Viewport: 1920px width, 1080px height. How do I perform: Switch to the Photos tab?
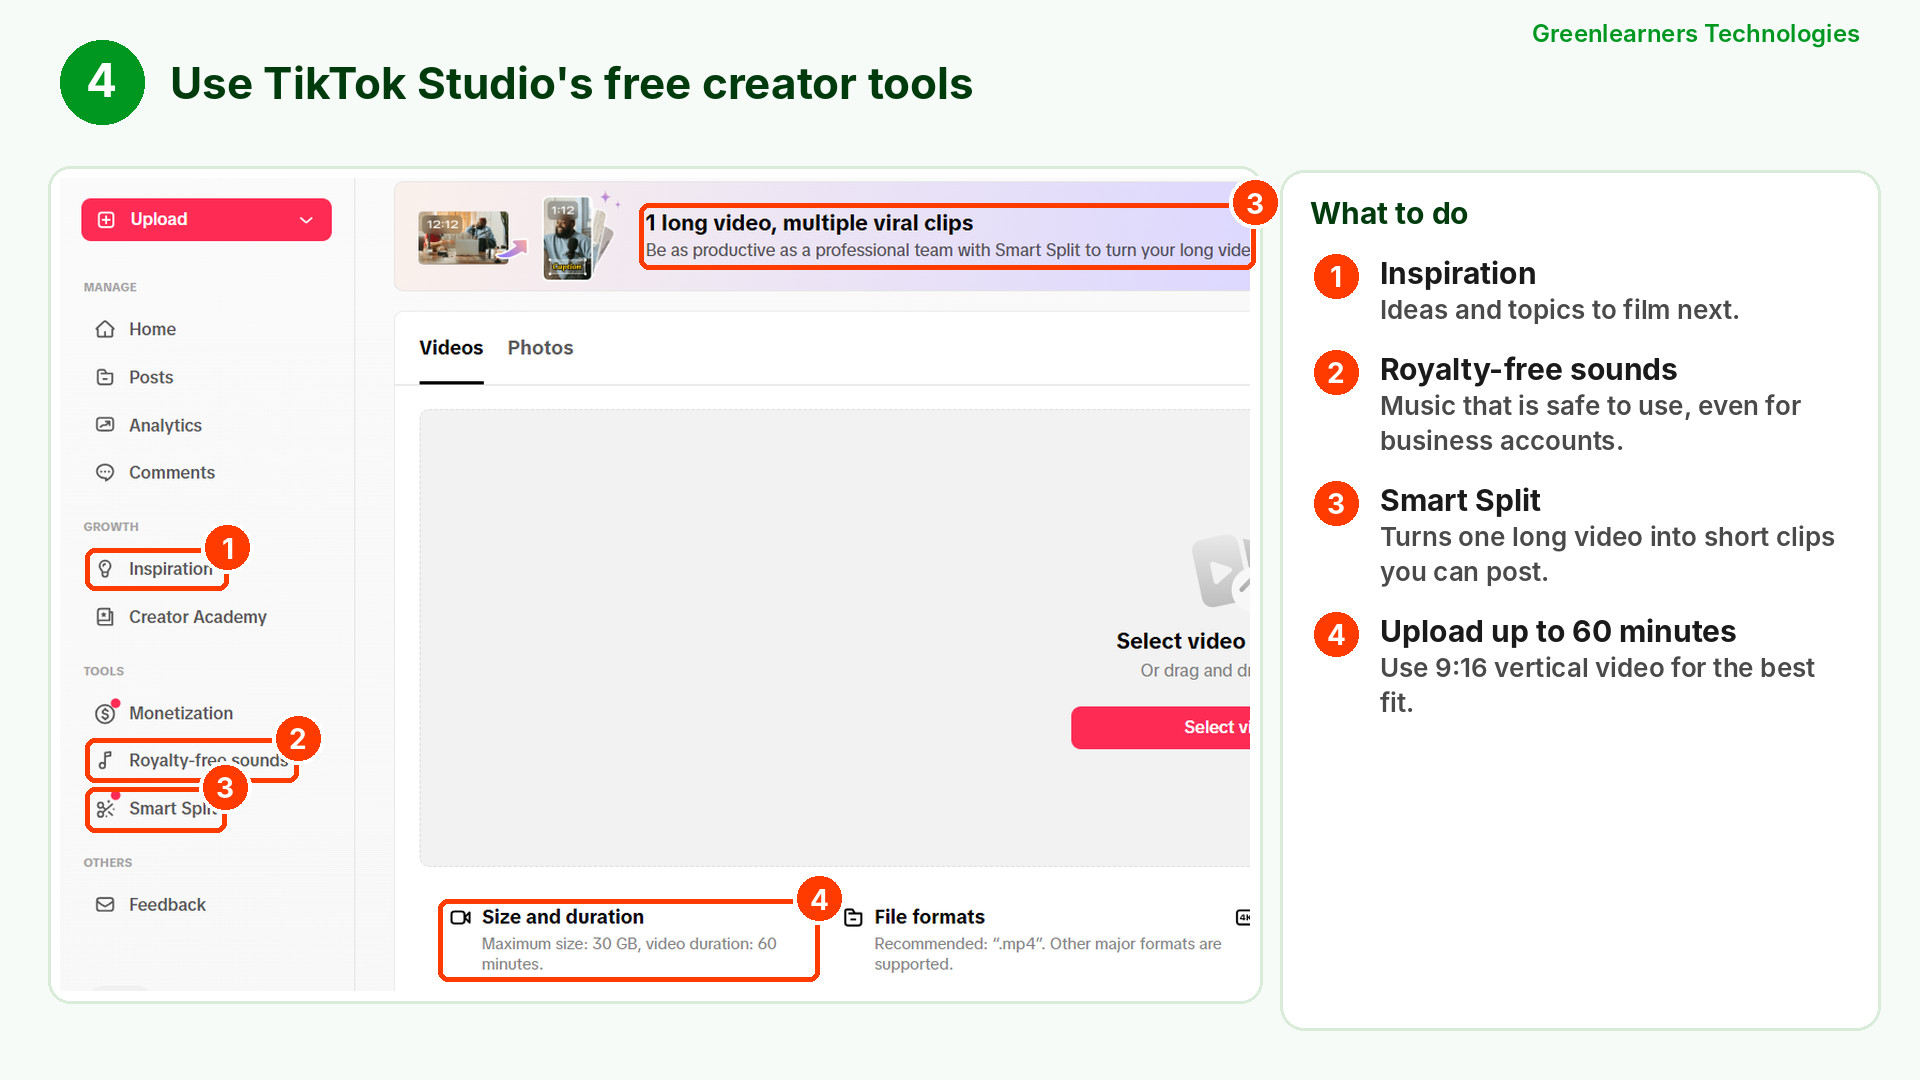[540, 348]
